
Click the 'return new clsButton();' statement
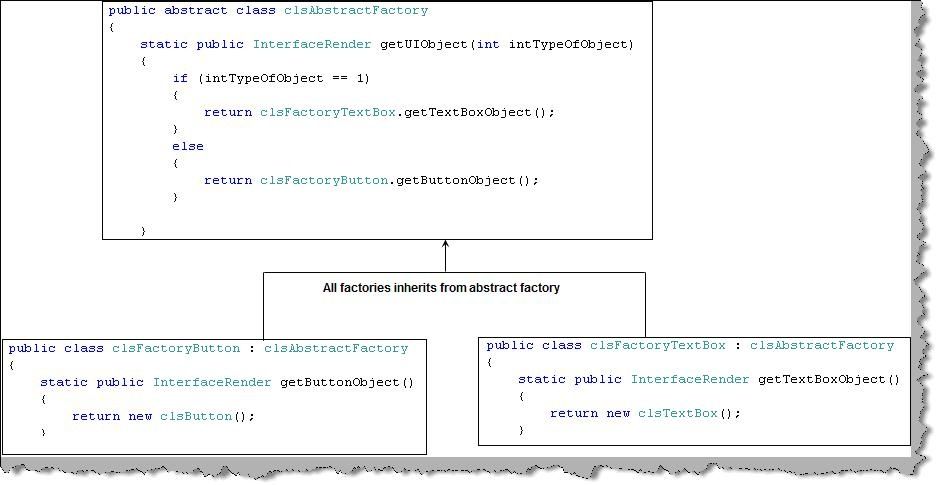click(163, 417)
